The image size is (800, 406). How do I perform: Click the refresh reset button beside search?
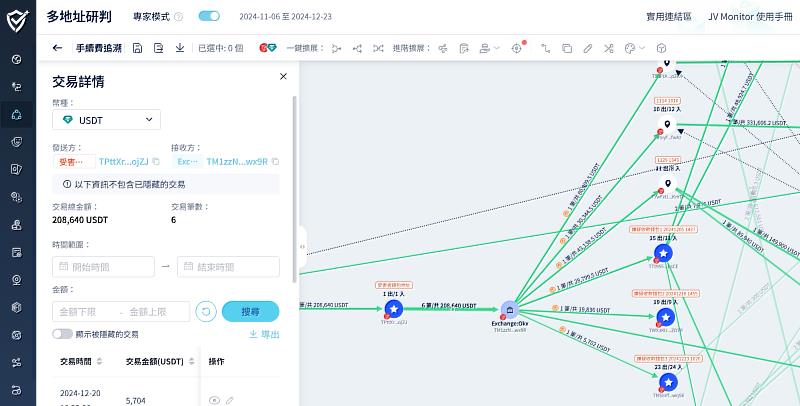[206, 312]
